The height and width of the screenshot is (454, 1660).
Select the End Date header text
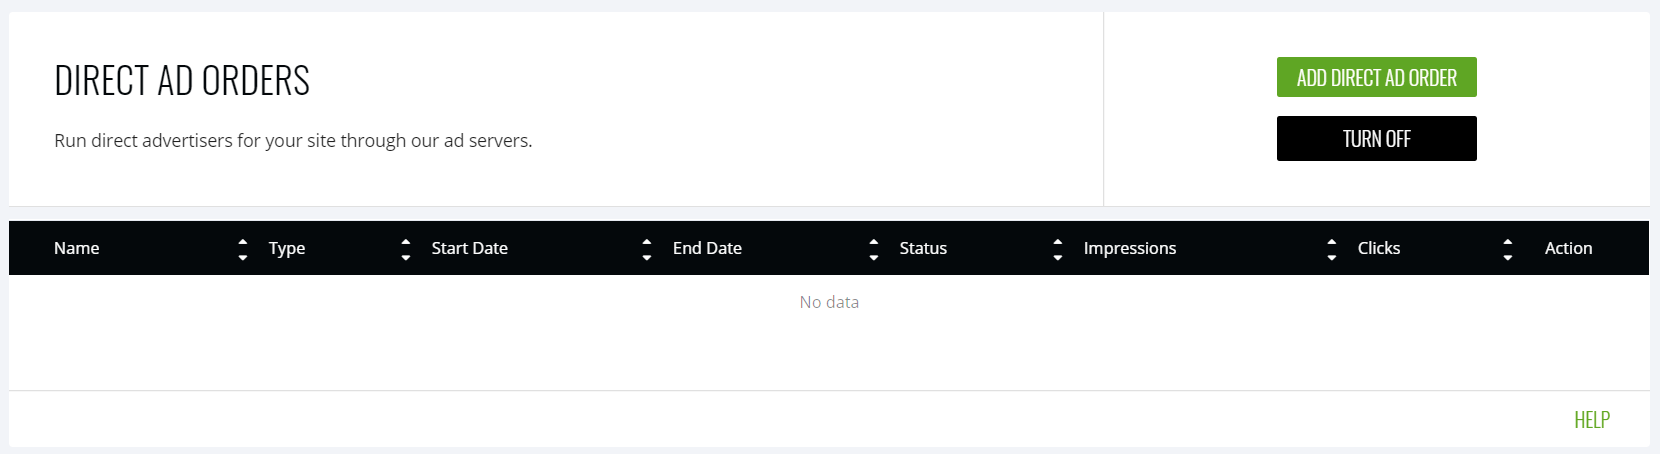(707, 248)
